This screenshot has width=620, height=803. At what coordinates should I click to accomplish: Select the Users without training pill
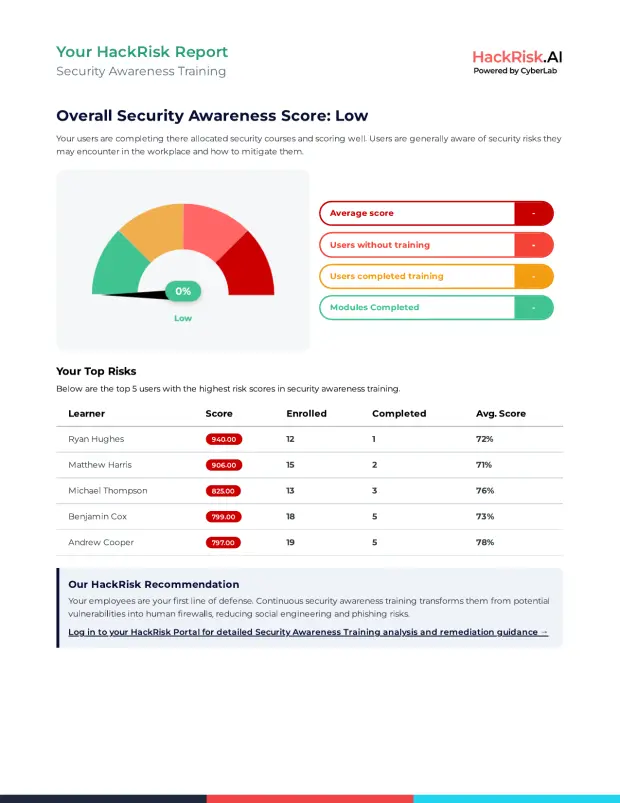click(436, 245)
